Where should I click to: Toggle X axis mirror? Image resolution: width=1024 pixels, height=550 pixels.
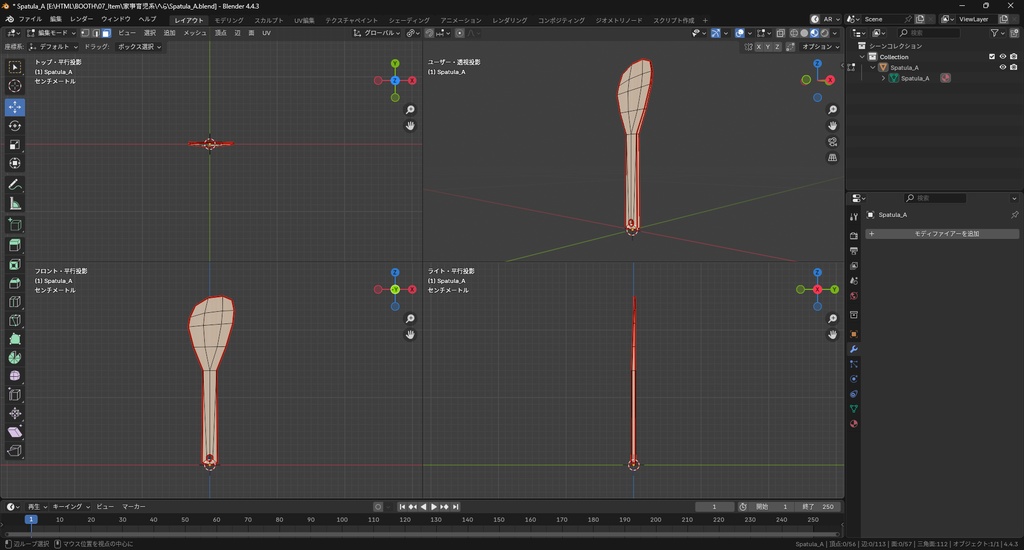click(758, 47)
